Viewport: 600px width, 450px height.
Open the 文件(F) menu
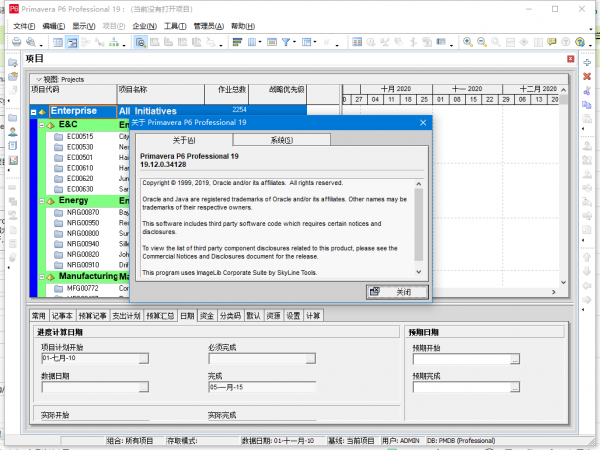click(24, 26)
